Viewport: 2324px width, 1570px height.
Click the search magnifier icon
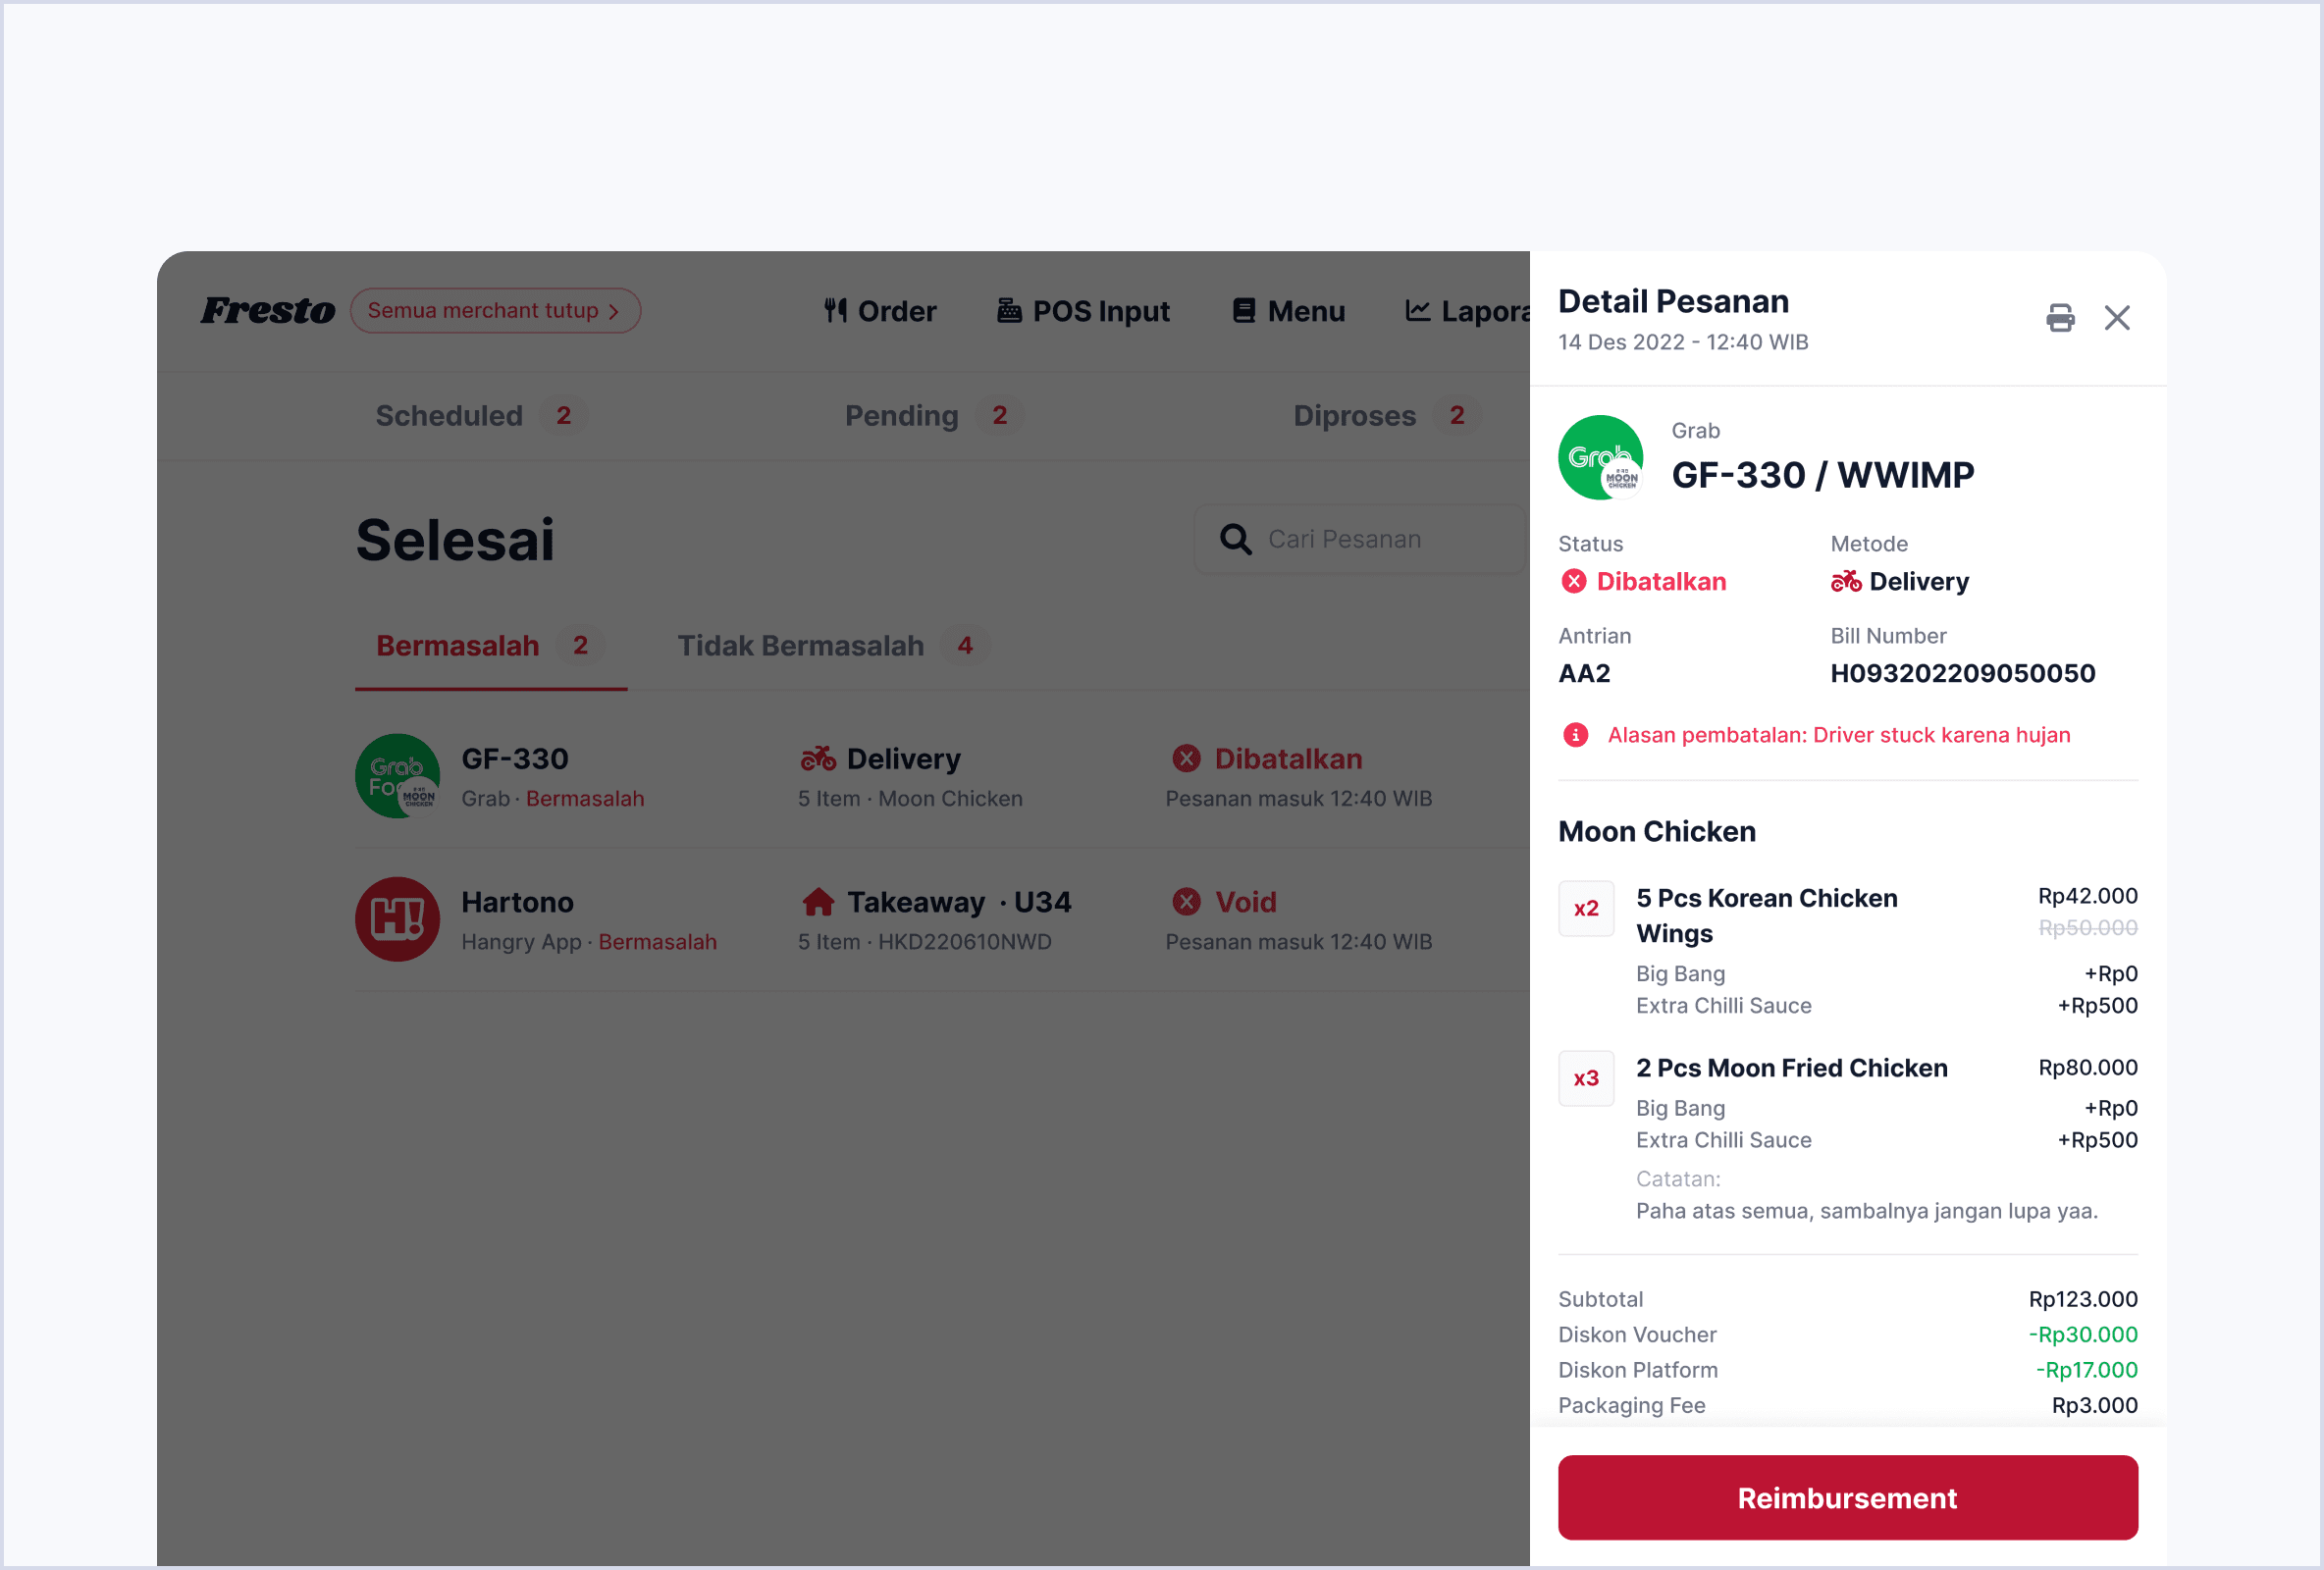point(1236,540)
